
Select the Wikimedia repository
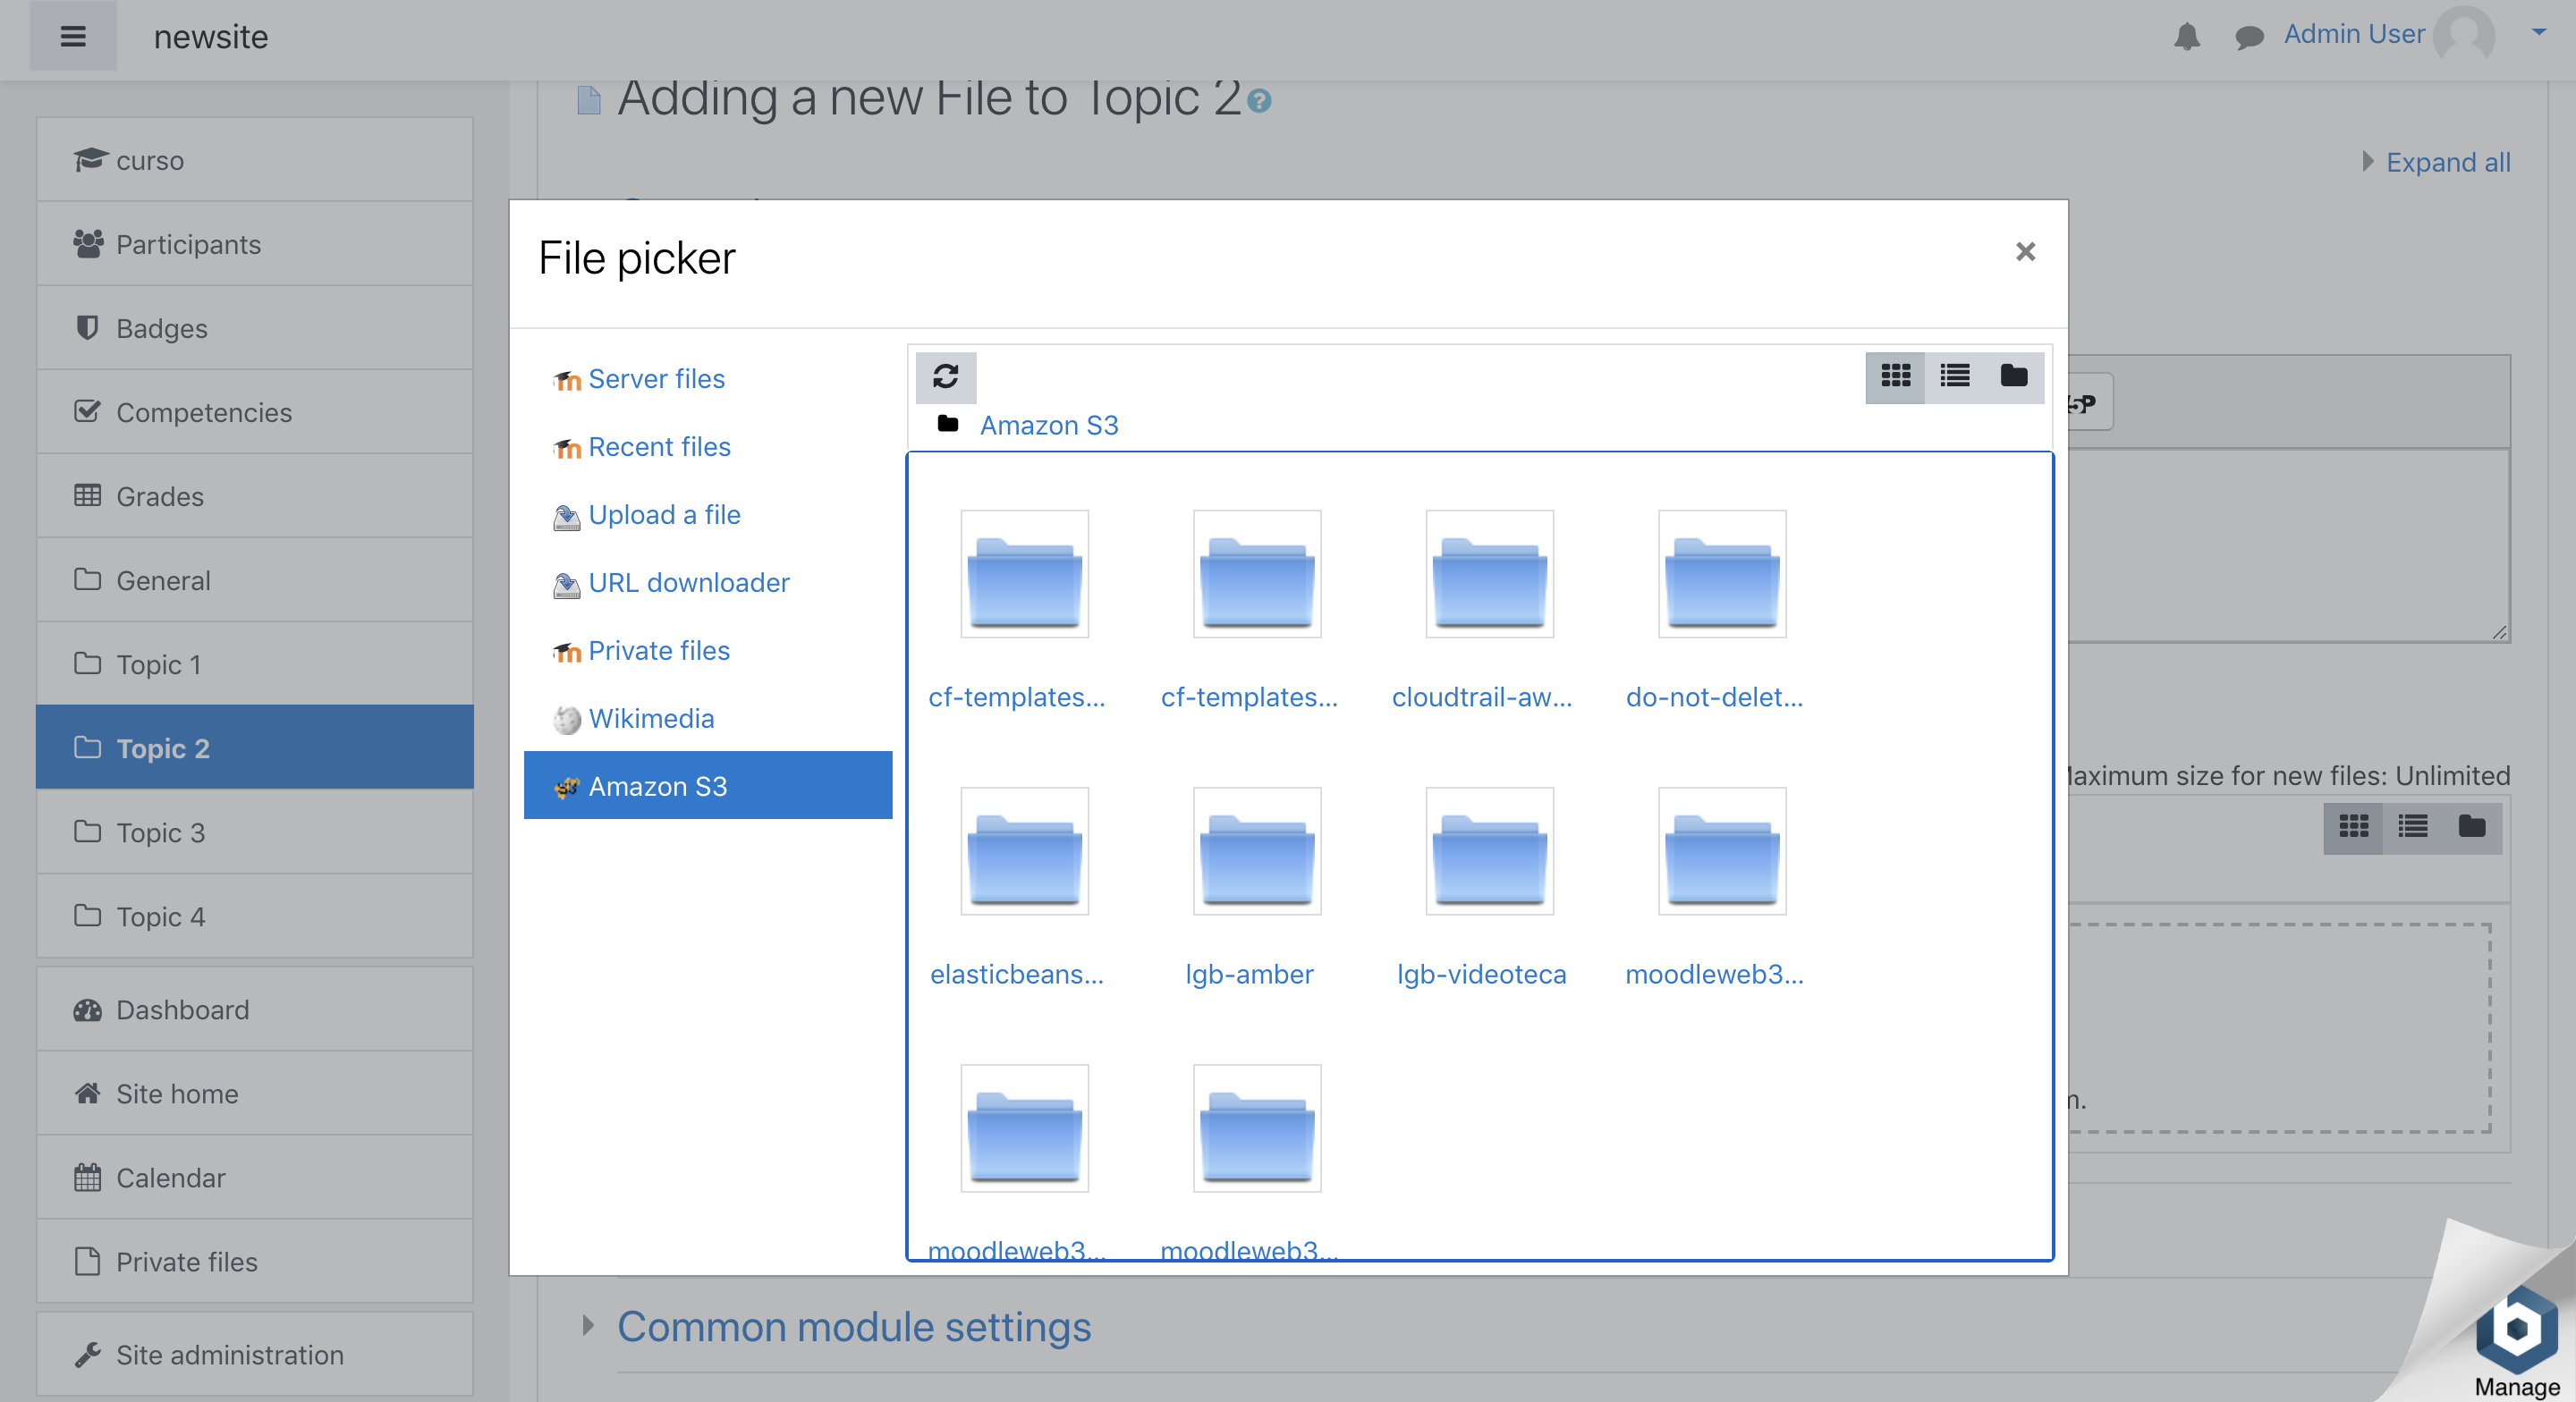[650, 718]
